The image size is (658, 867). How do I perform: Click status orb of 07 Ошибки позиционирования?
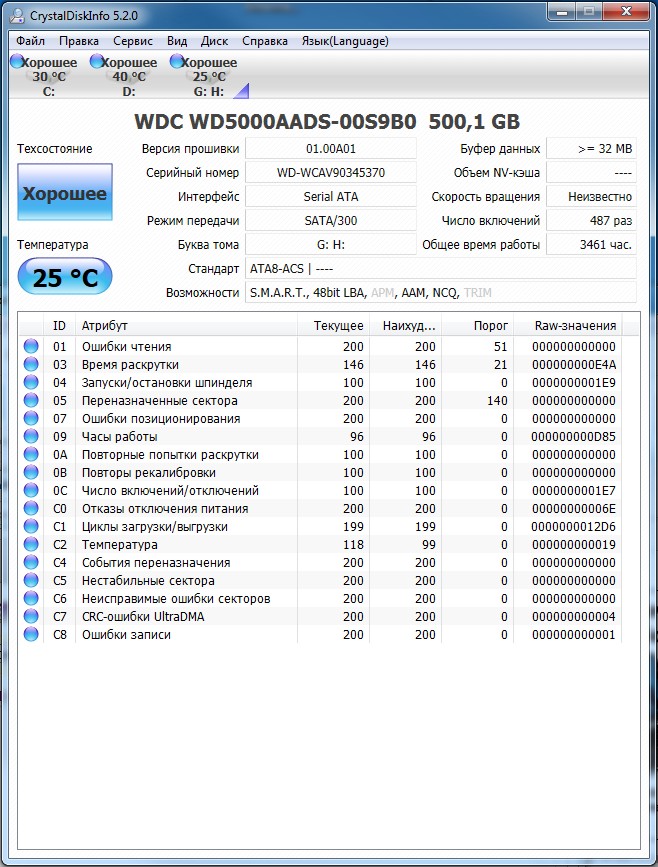[x=31, y=418]
